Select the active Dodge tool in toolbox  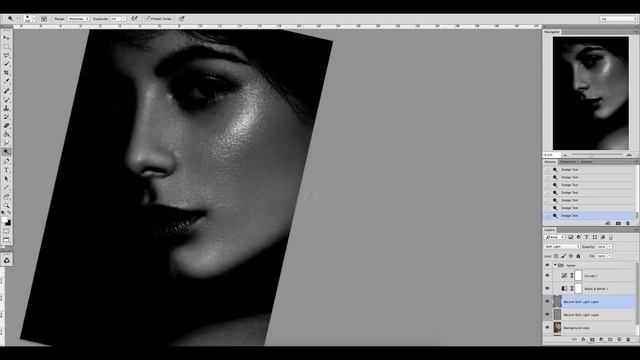coord(6,152)
